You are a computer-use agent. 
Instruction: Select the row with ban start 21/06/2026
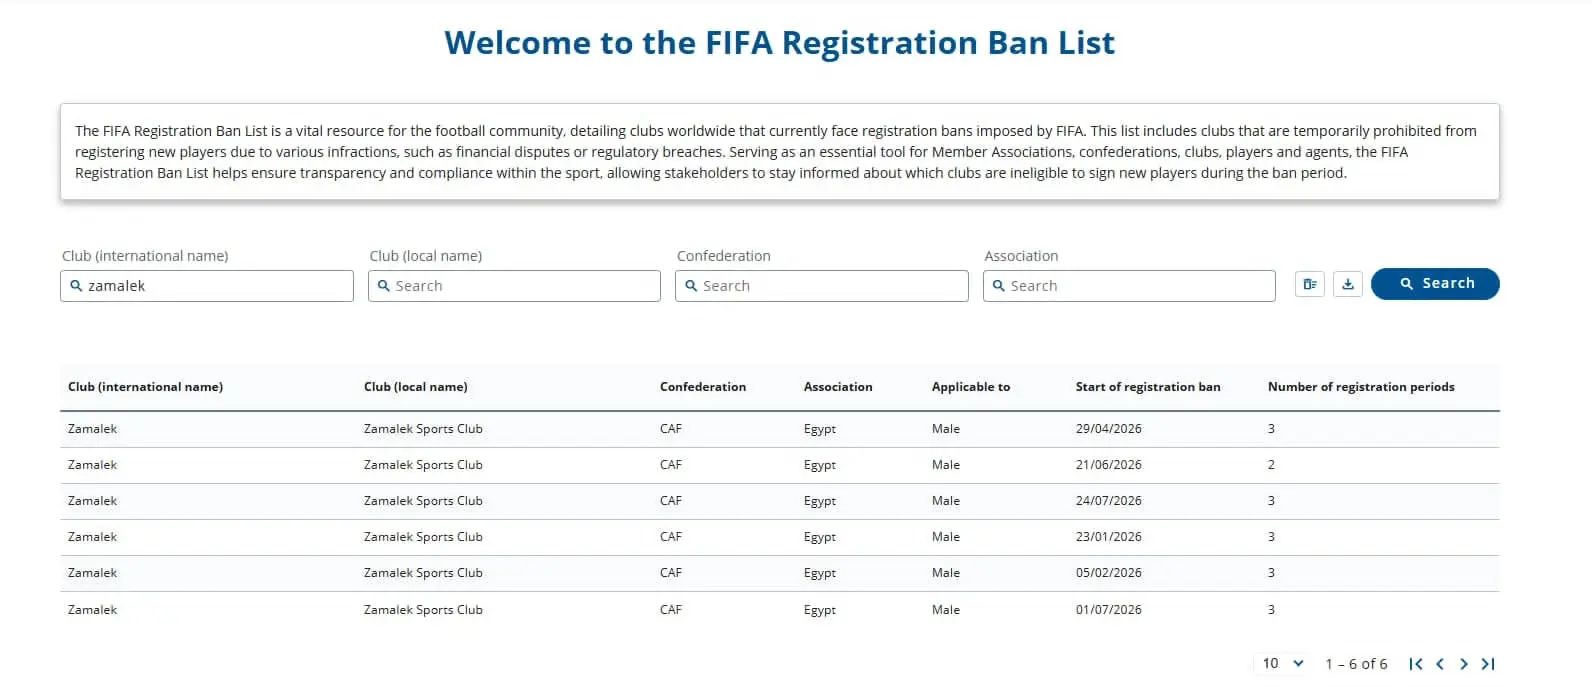pyautogui.click(x=780, y=465)
